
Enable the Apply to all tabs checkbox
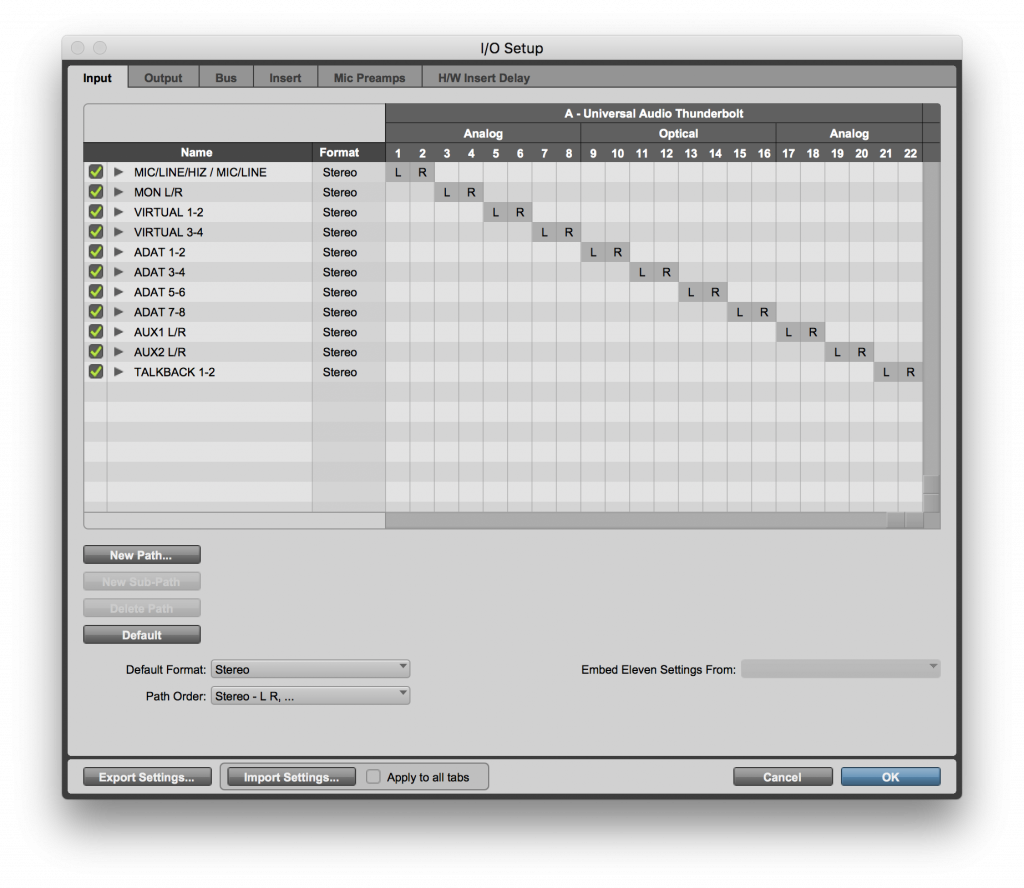[373, 776]
